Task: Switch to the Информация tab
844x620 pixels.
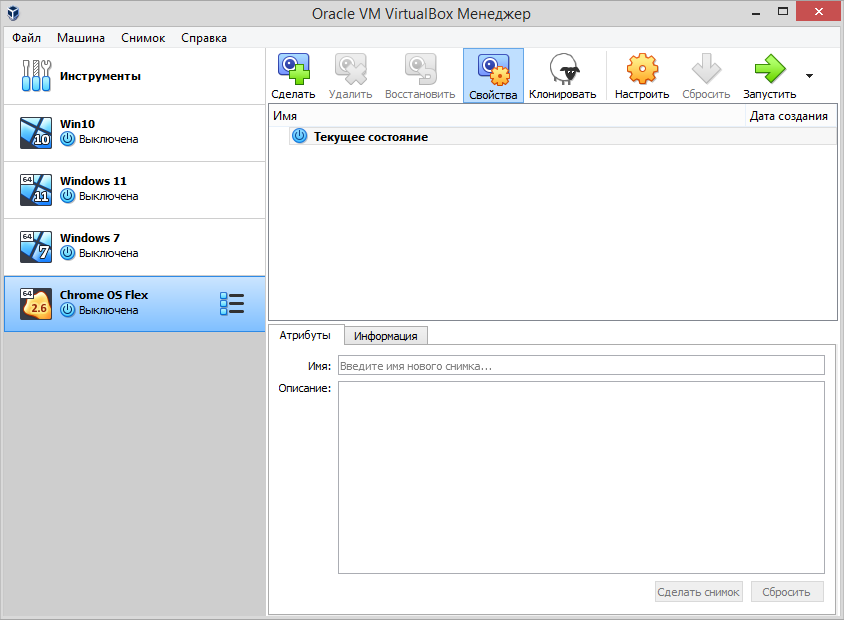Action: coord(385,336)
